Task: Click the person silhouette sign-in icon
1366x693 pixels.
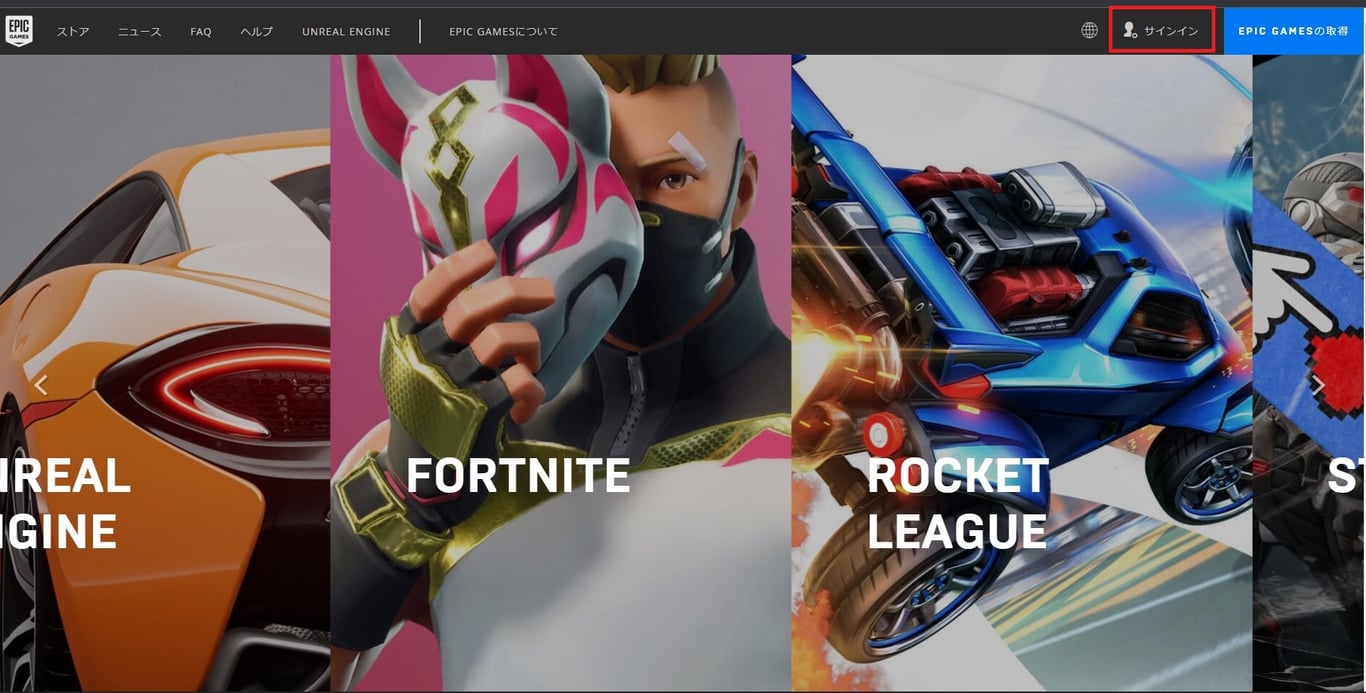Action: (x=1131, y=30)
